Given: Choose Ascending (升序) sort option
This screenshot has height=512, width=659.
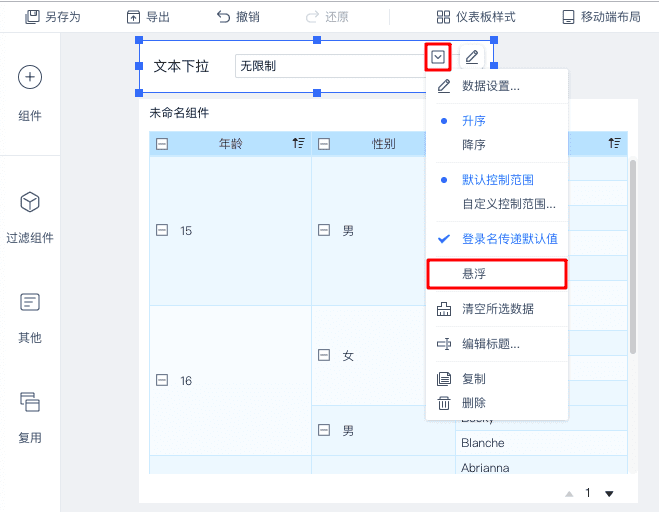Looking at the screenshot, I should pyautogui.click(x=497, y=121).
